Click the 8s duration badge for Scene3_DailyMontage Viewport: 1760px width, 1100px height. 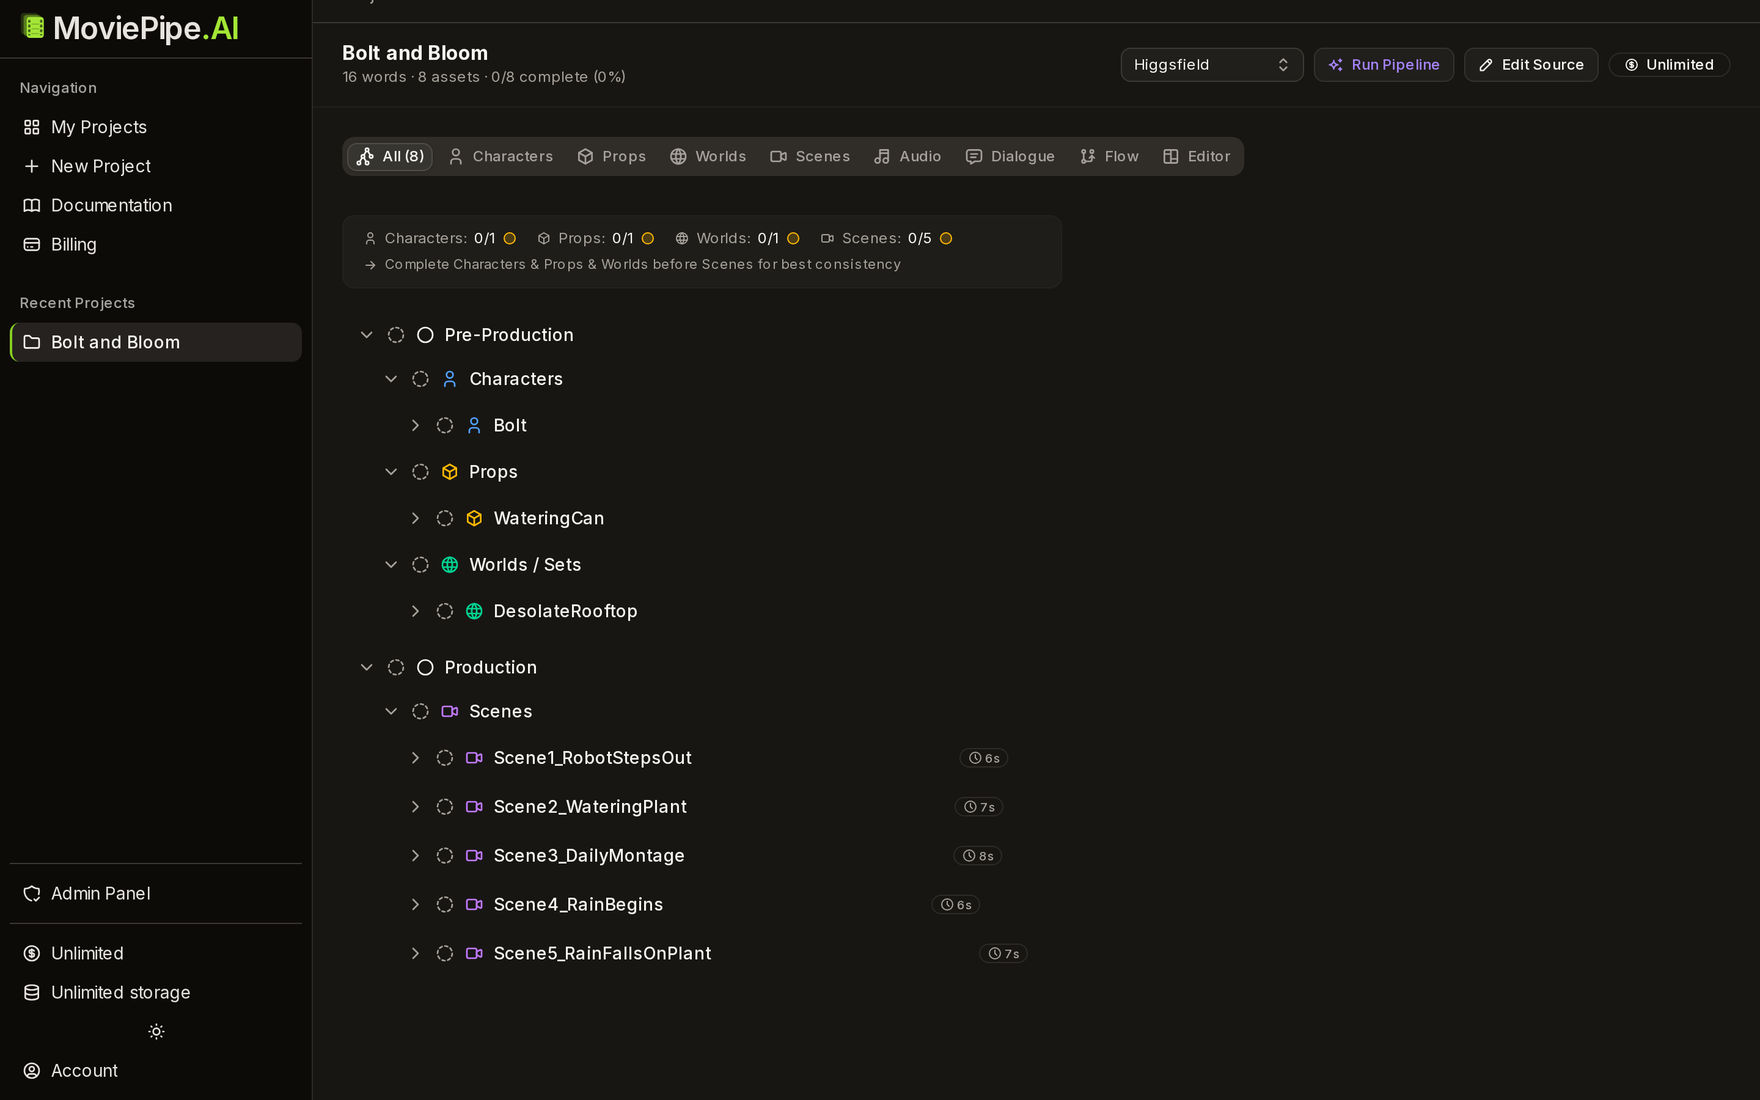click(978, 856)
